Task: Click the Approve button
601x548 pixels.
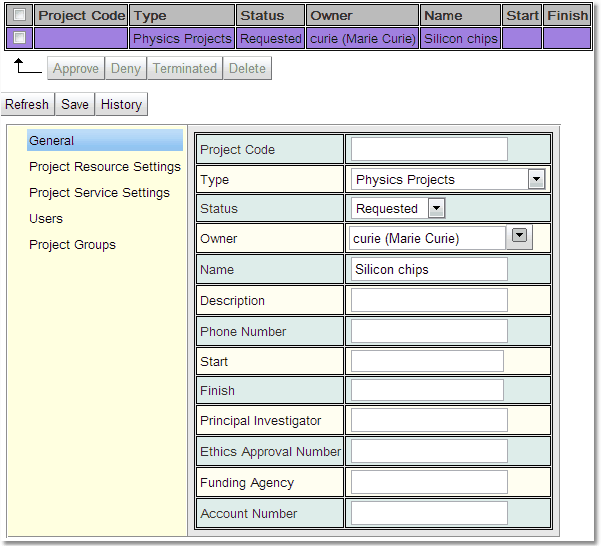Action: click(x=76, y=68)
